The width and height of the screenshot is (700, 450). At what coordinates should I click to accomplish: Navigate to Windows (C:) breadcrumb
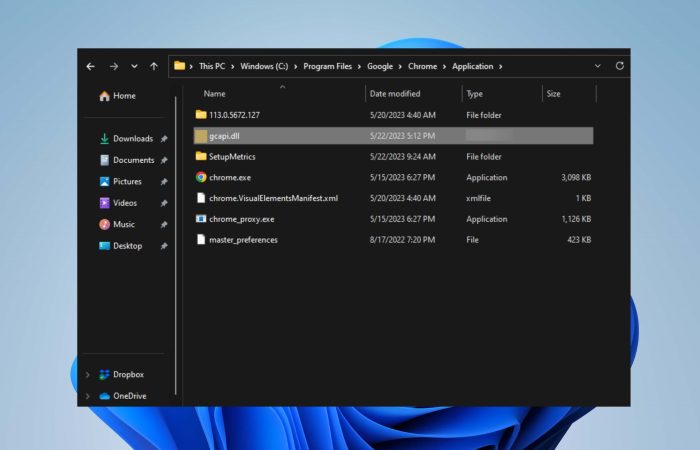point(264,67)
